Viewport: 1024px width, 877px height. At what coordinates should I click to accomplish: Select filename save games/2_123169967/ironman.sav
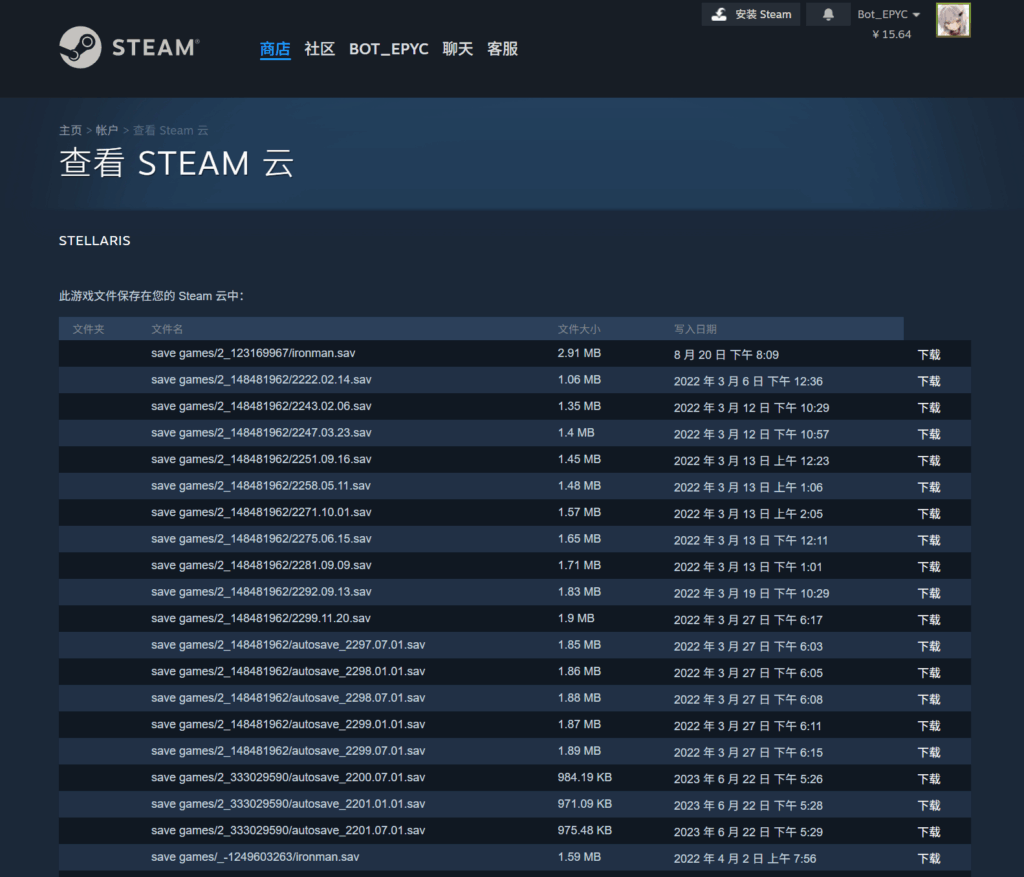(253, 353)
